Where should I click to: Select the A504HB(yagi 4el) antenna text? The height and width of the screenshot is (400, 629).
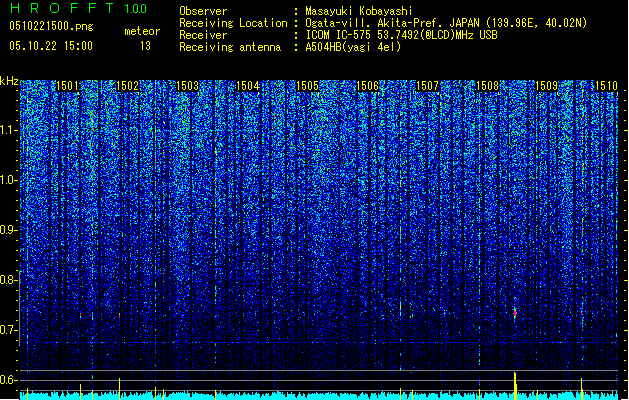[353, 47]
